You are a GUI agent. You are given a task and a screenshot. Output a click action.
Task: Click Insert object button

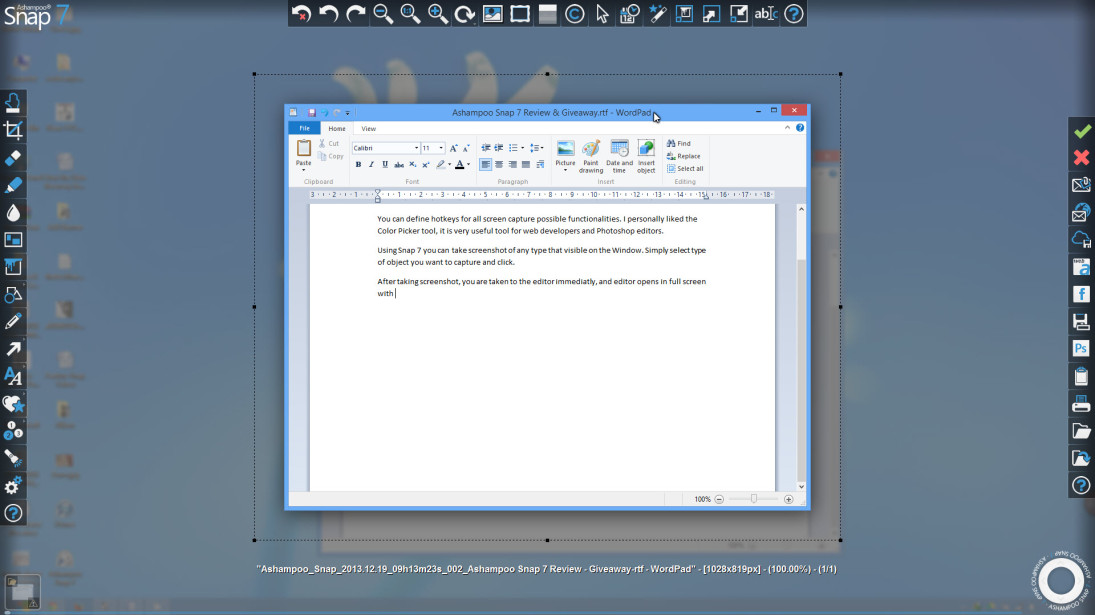click(646, 156)
